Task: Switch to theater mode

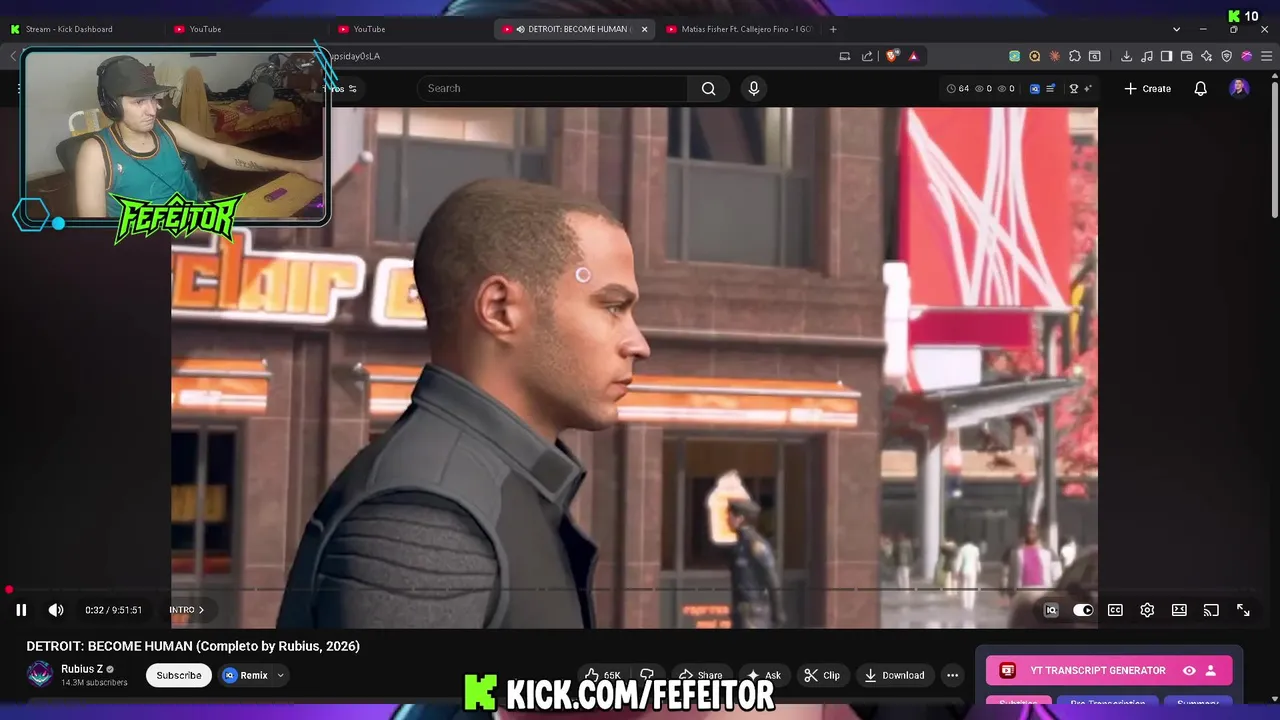Action: [x=1179, y=610]
